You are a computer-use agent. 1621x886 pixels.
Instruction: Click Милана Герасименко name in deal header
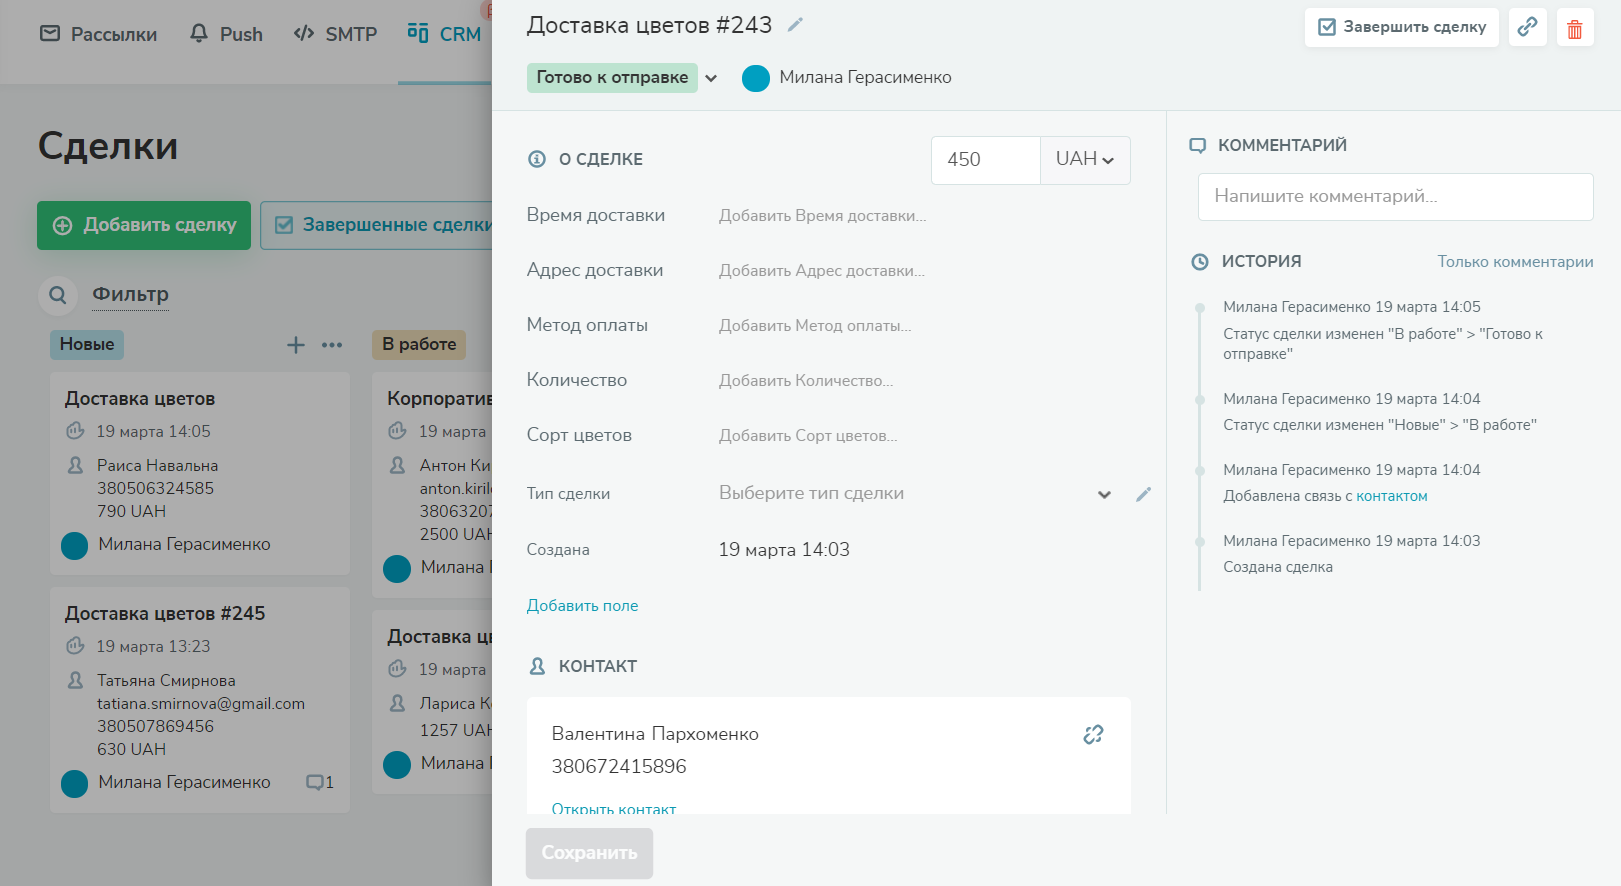[865, 78]
